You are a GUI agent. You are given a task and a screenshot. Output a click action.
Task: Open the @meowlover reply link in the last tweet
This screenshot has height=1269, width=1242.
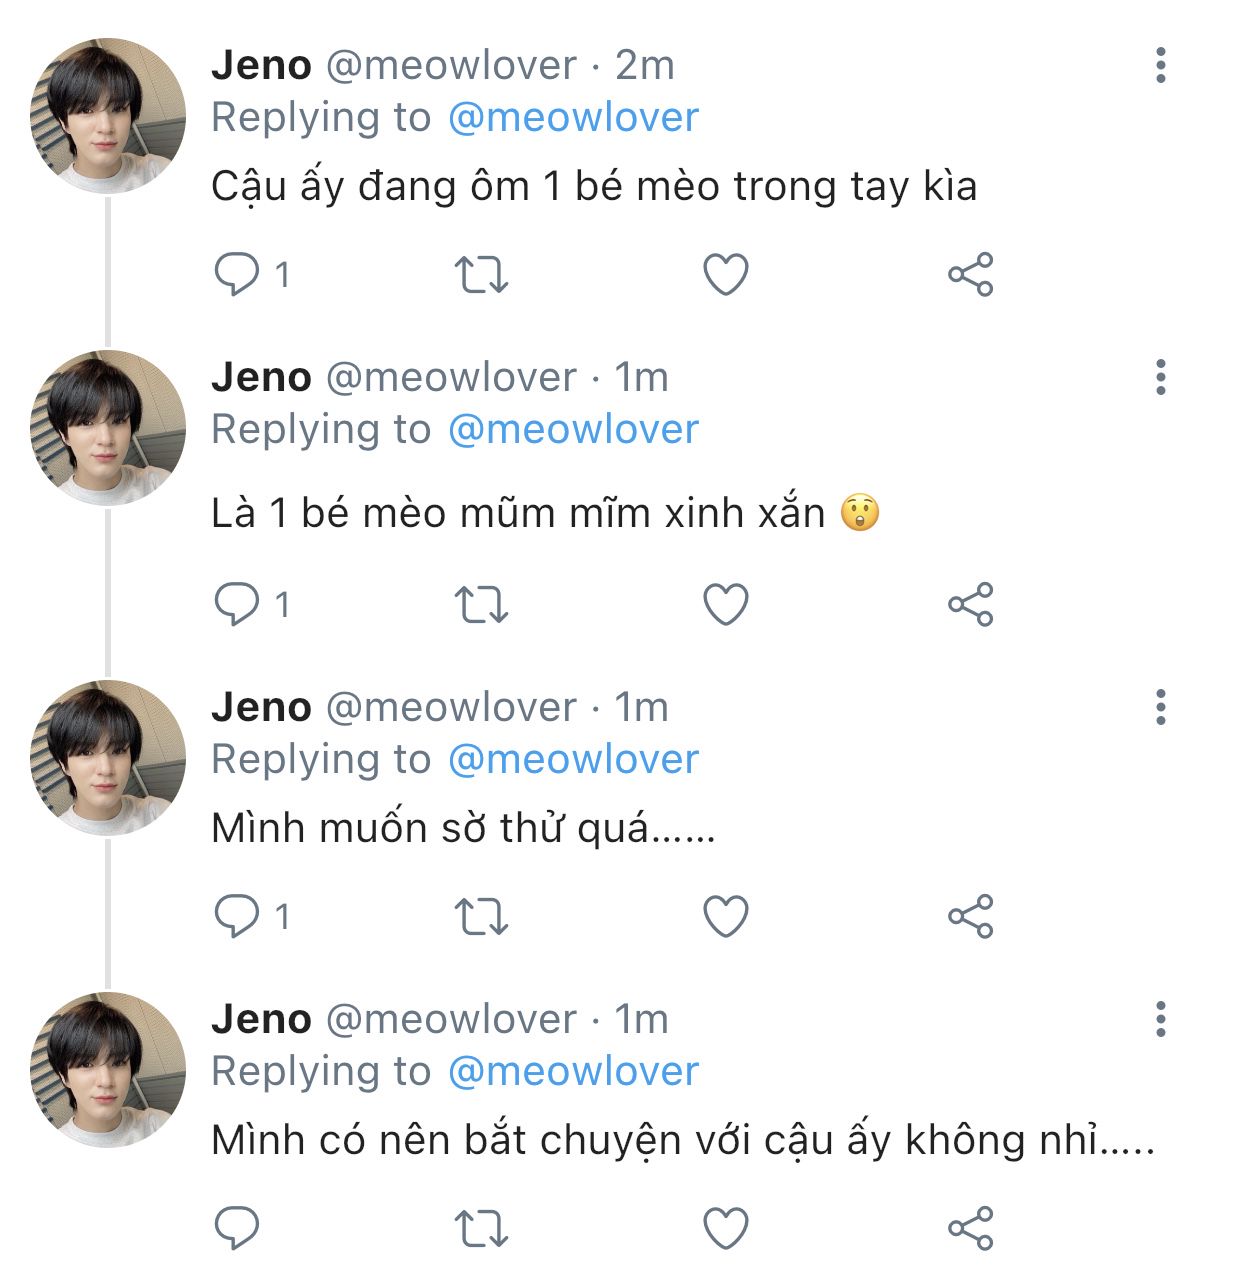tap(573, 1072)
